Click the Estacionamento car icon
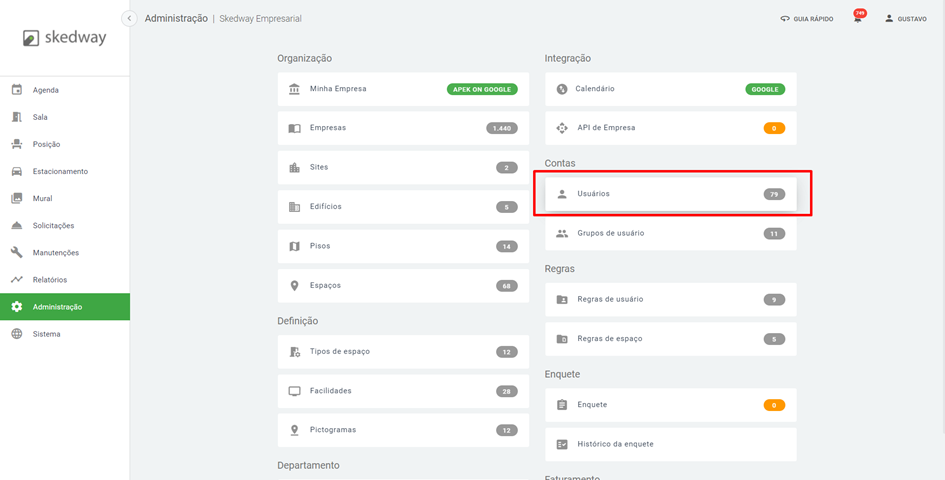Viewport: 945px width, 480px height. (x=17, y=171)
